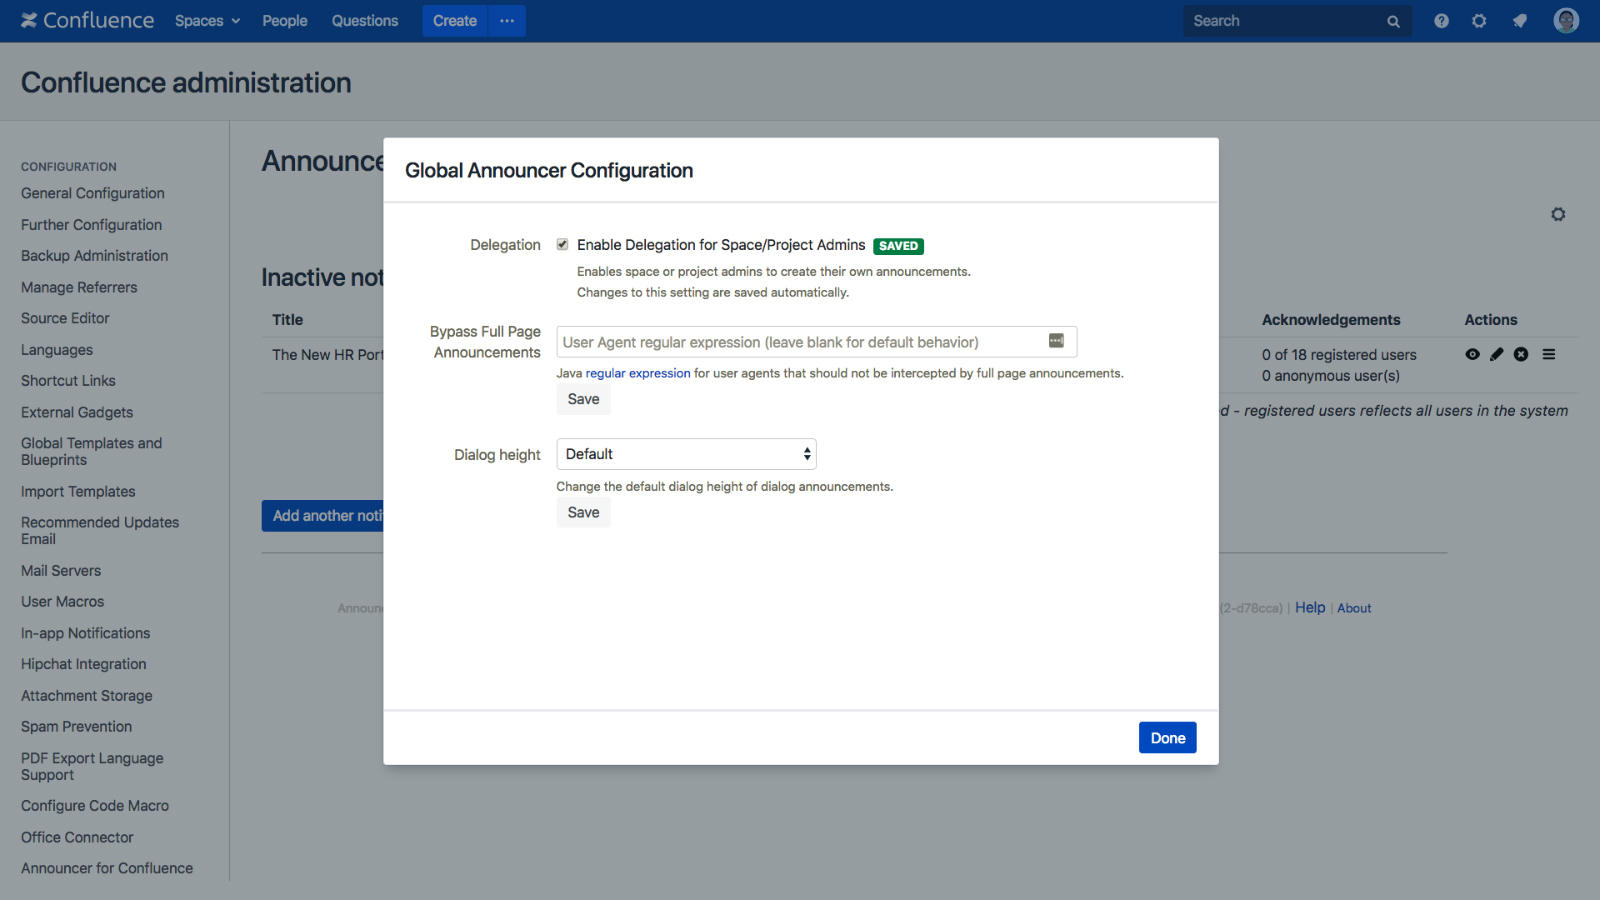This screenshot has height=900, width=1600.
Task: Open the Dialog height dropdown
Action: (x=686, y=454)
